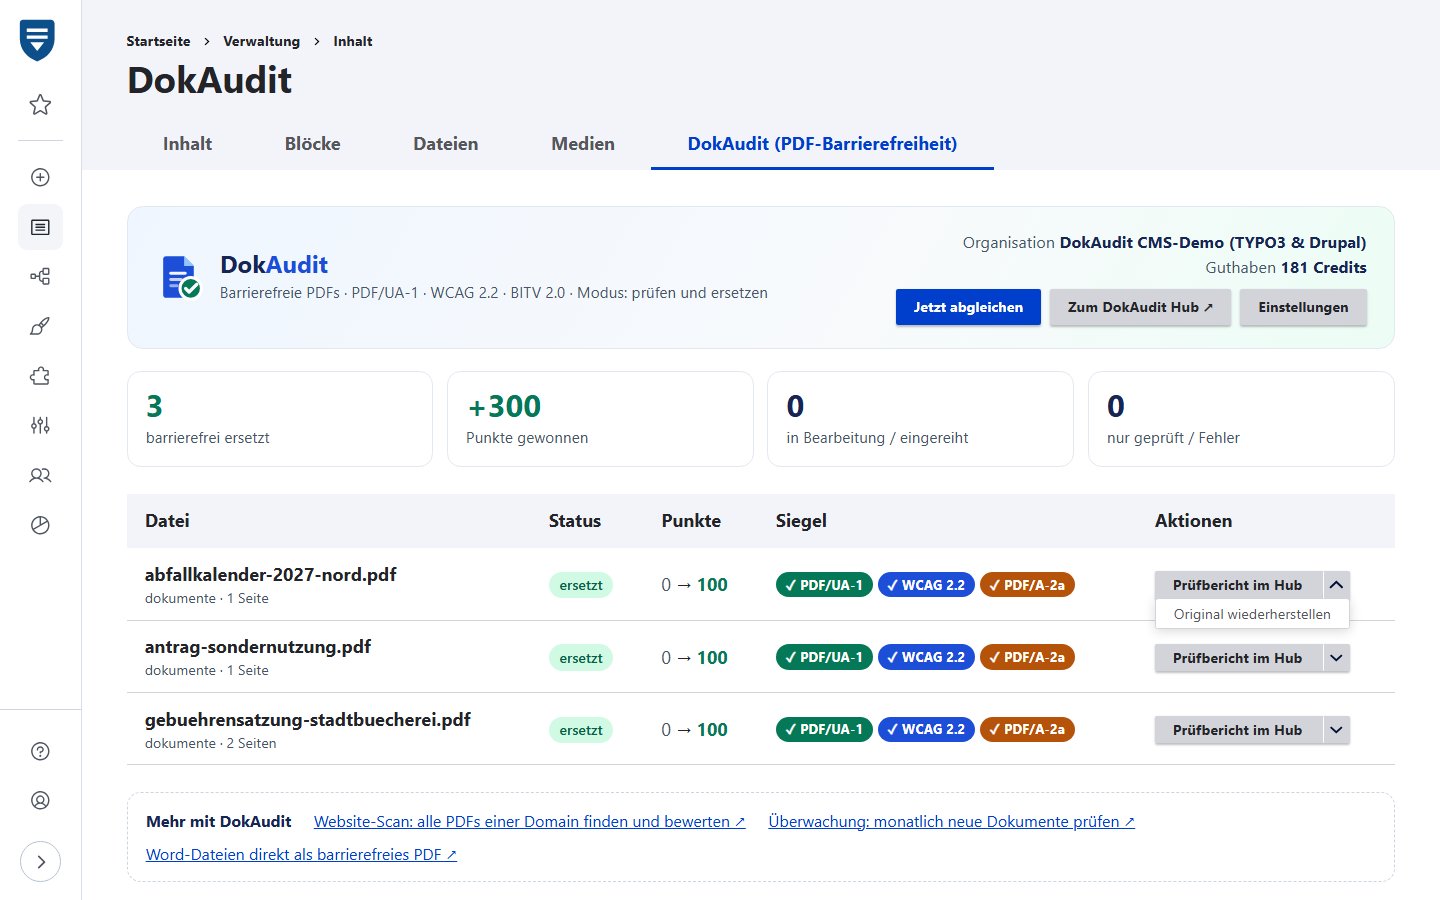
Task: Open the Website-Scan link
Action: click(x=530, y=822)
